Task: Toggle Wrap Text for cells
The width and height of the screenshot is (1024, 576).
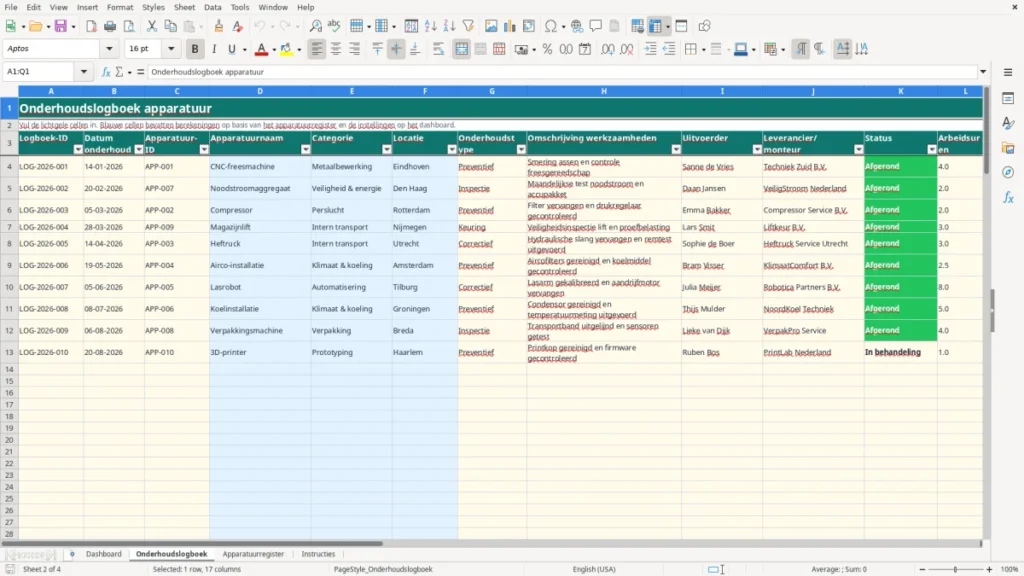Action: pyautogui.click(x=438, y=49)
